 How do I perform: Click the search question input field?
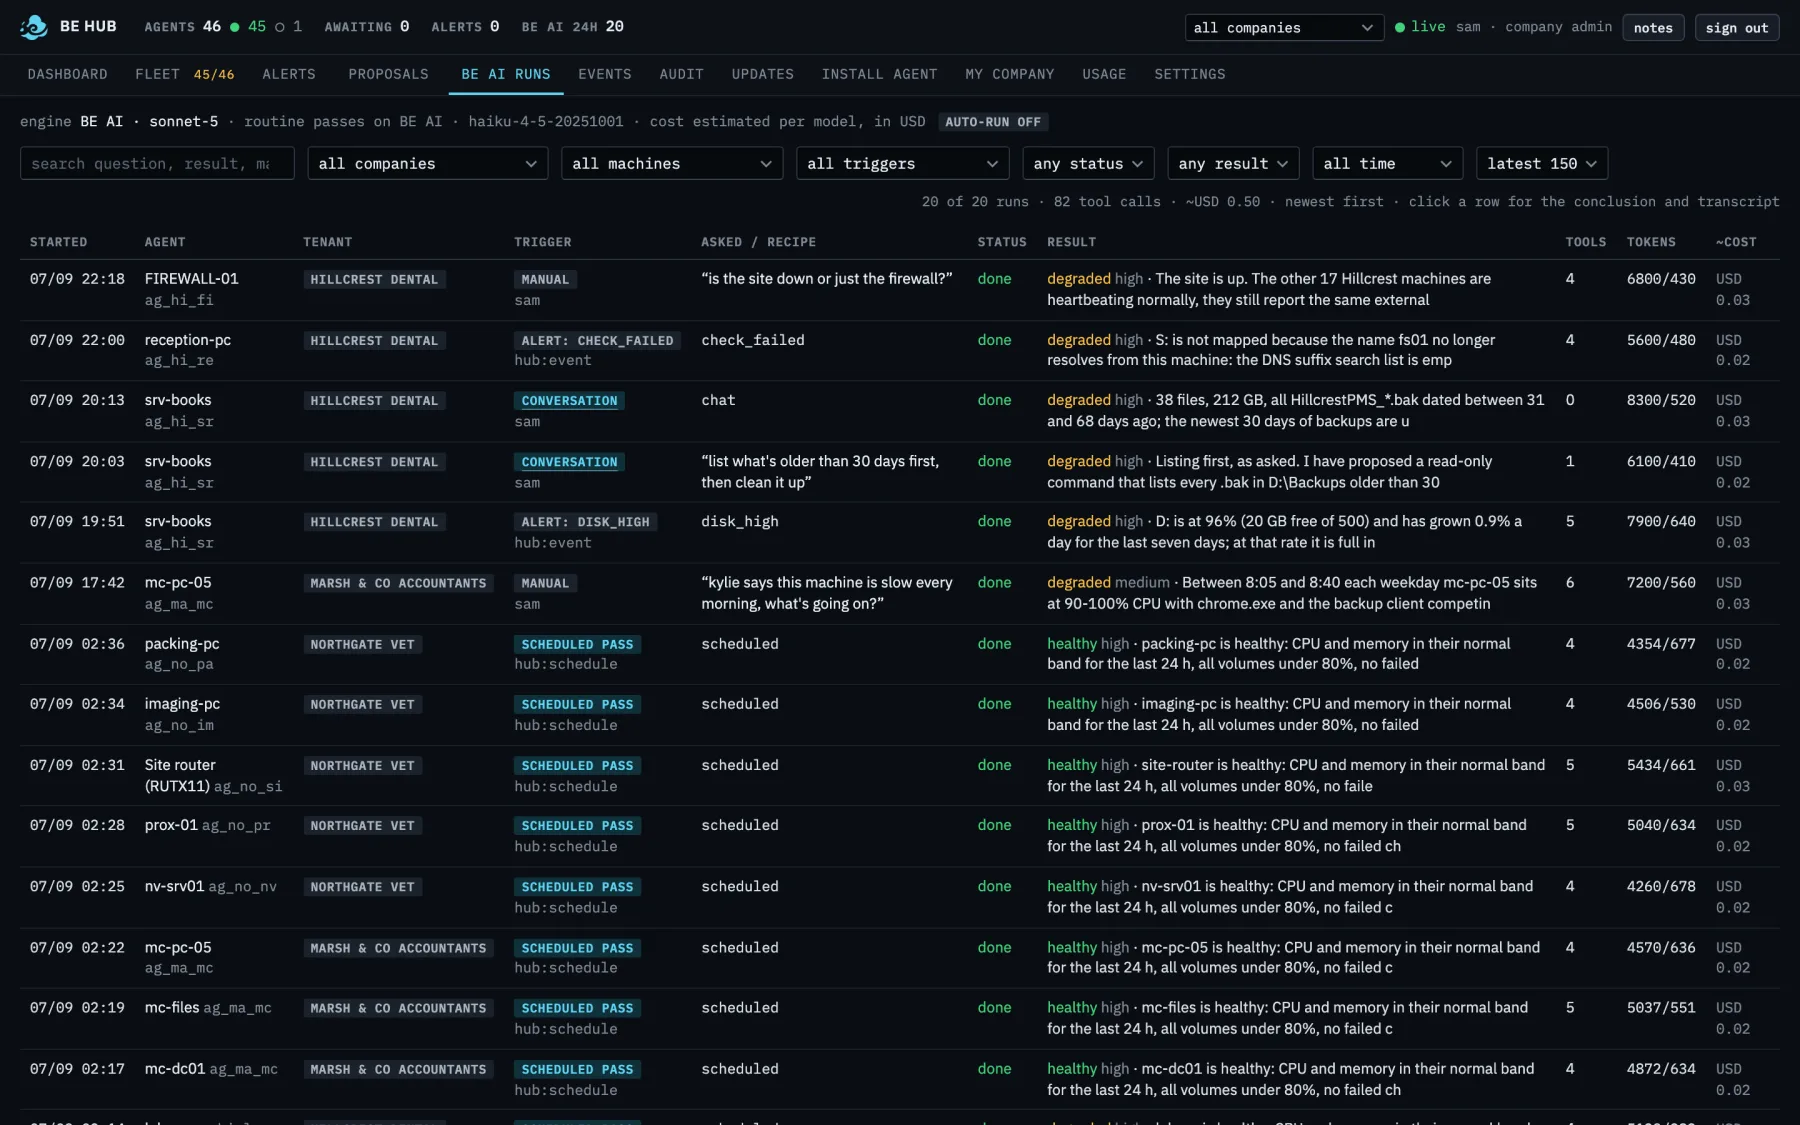(157, 163)
